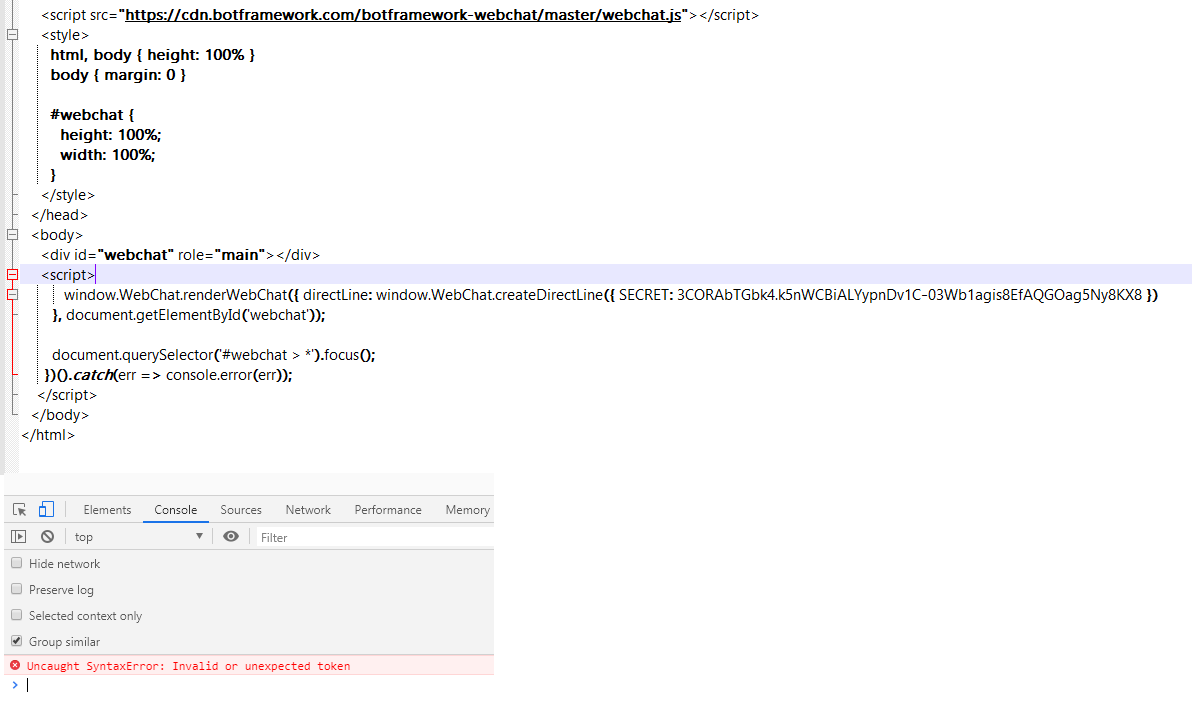Check Selected context only
Screen dimensions: 1192x720
pos(16,615)
